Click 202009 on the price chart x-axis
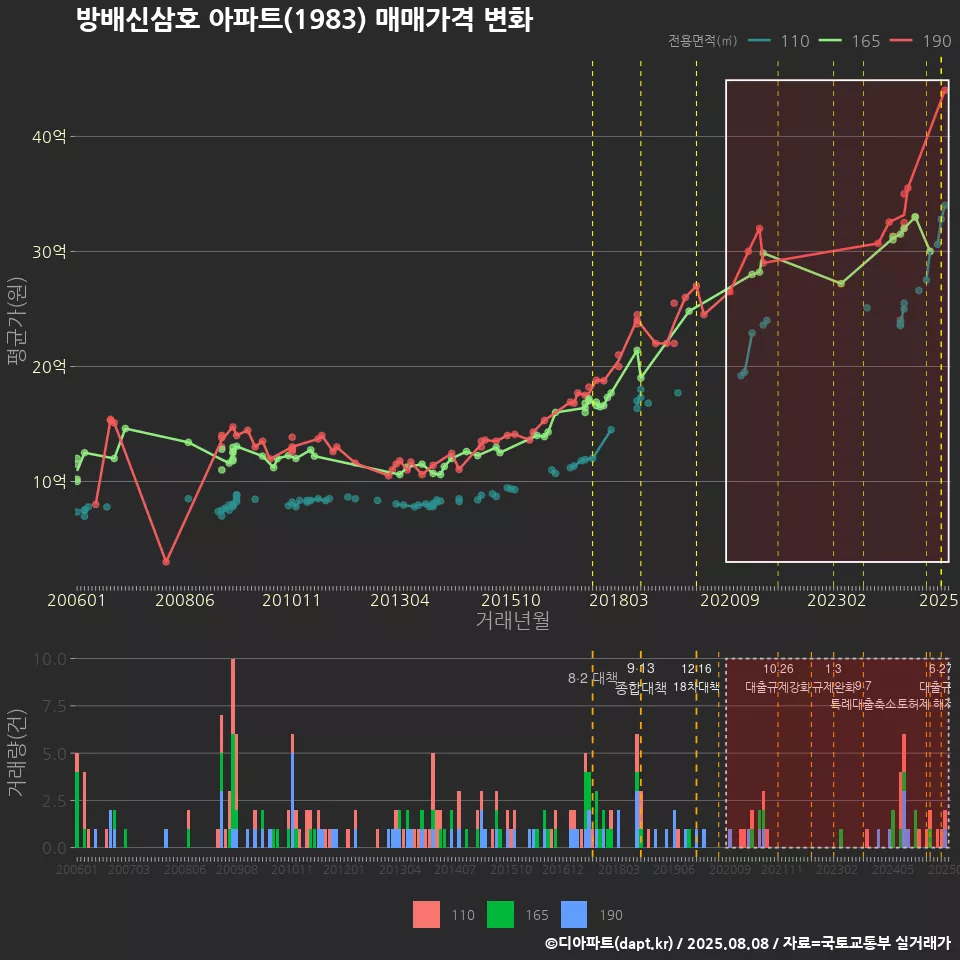This screenshot has width=960, height=960. point(730,600)
